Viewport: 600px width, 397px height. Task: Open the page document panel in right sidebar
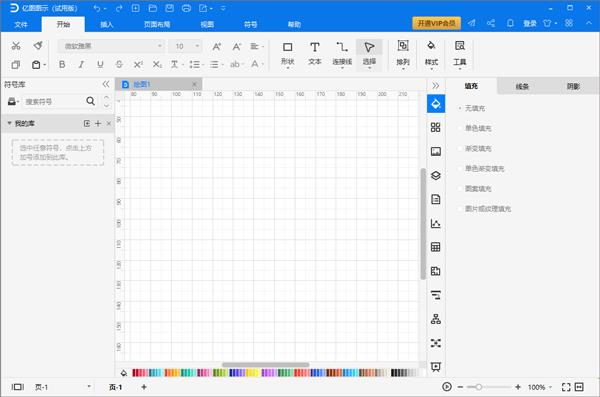(x=435, y=199)
